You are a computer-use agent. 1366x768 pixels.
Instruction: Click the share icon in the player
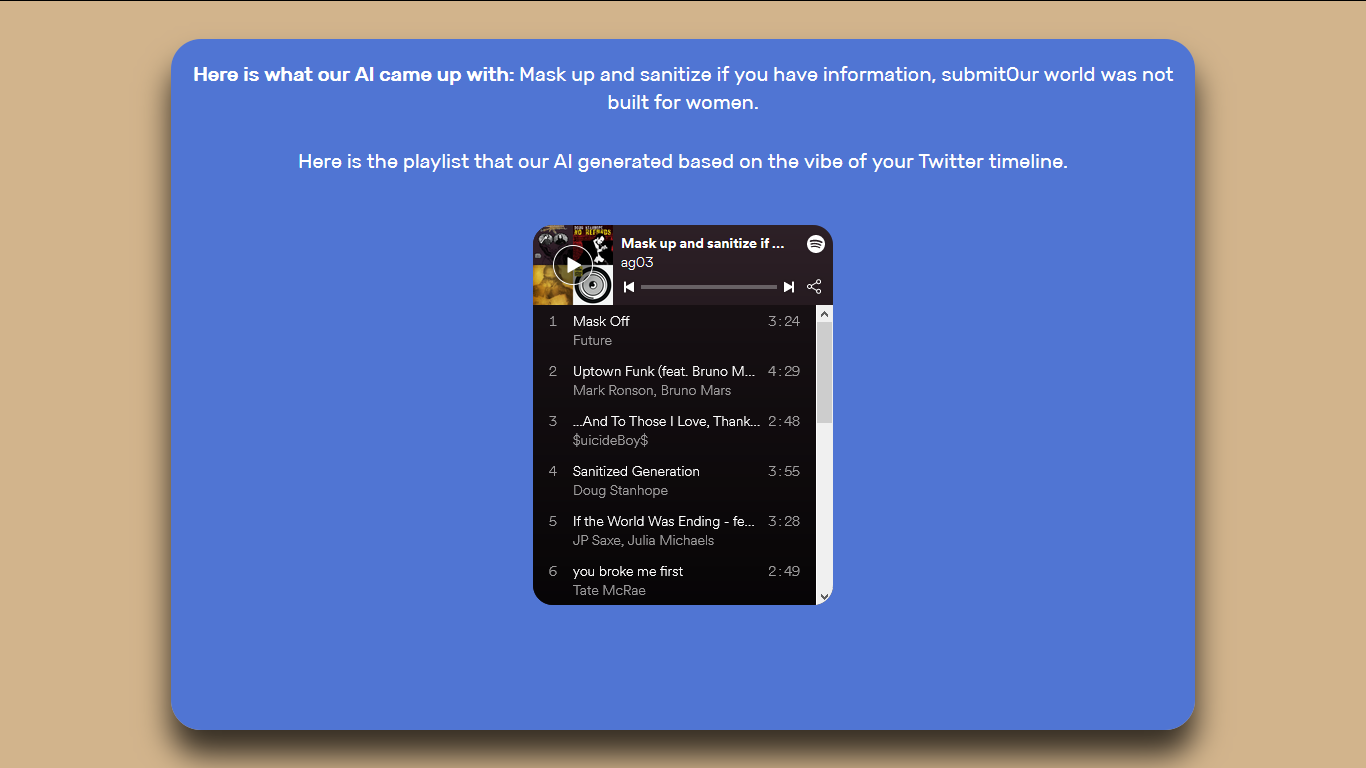814,287
